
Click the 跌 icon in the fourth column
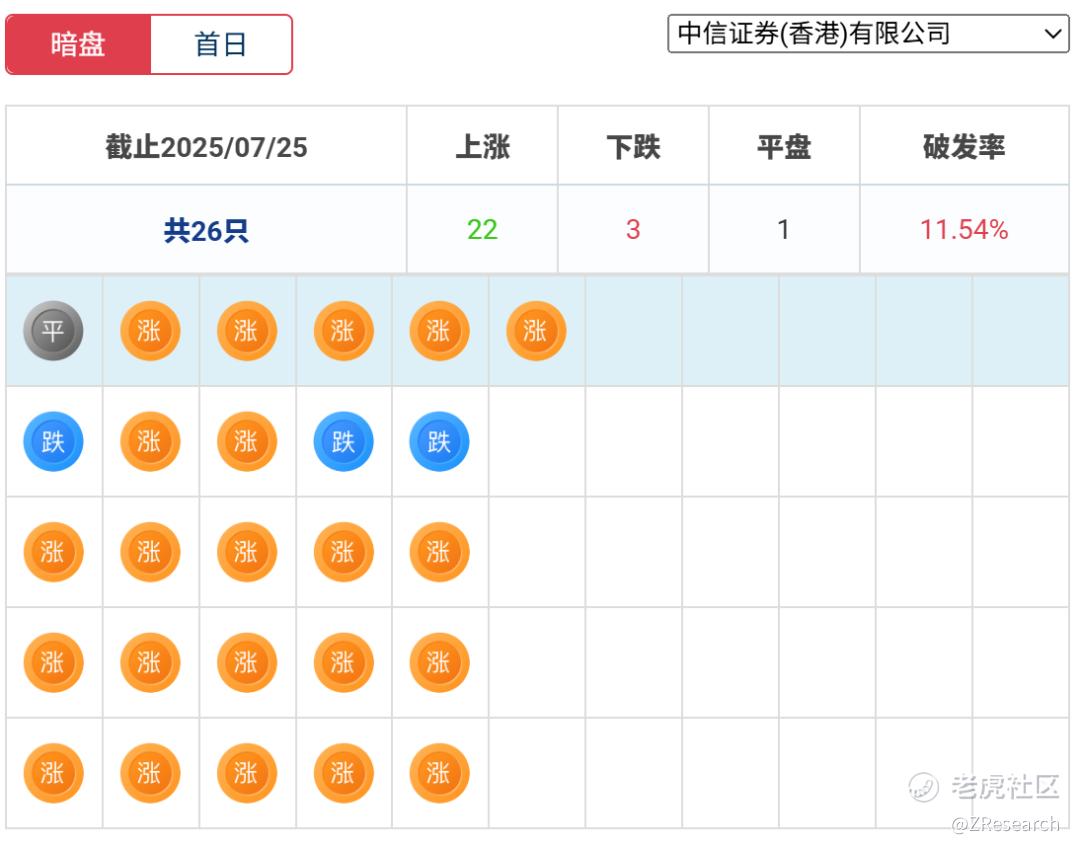click(x=343, y=442)
